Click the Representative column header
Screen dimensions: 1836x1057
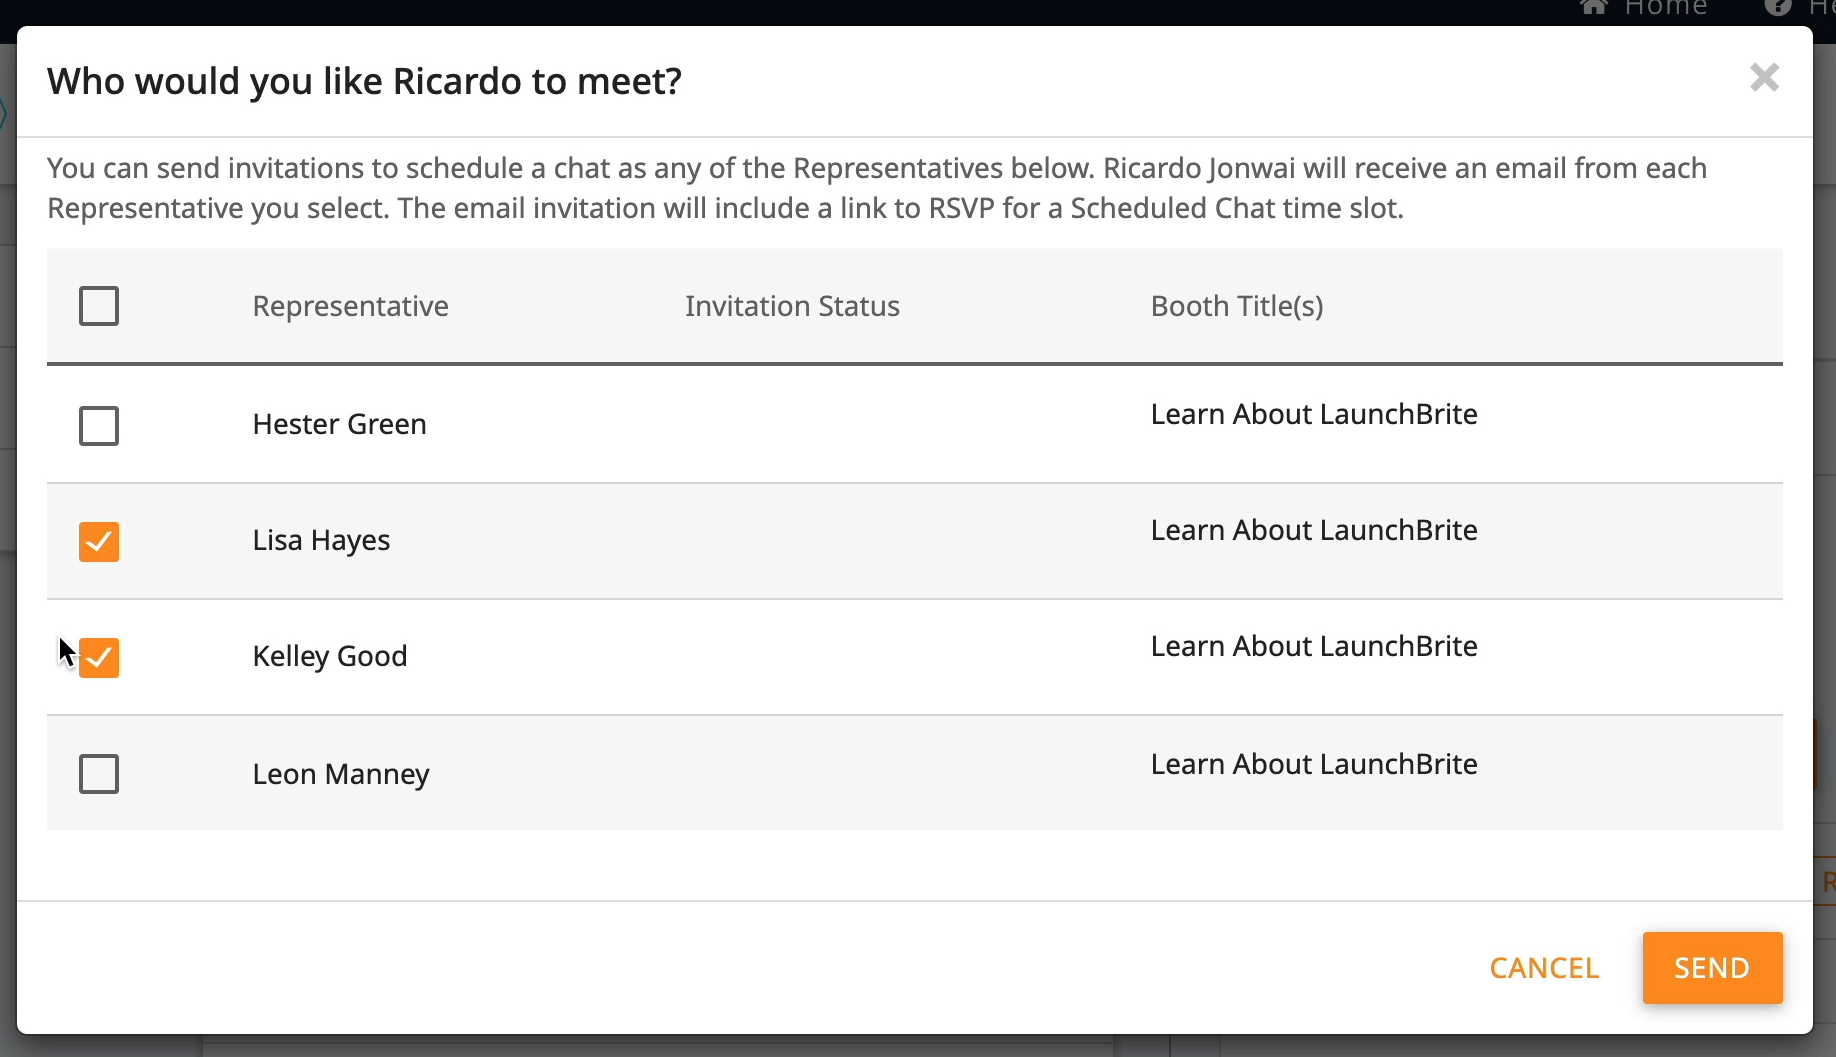click(350, 306)
